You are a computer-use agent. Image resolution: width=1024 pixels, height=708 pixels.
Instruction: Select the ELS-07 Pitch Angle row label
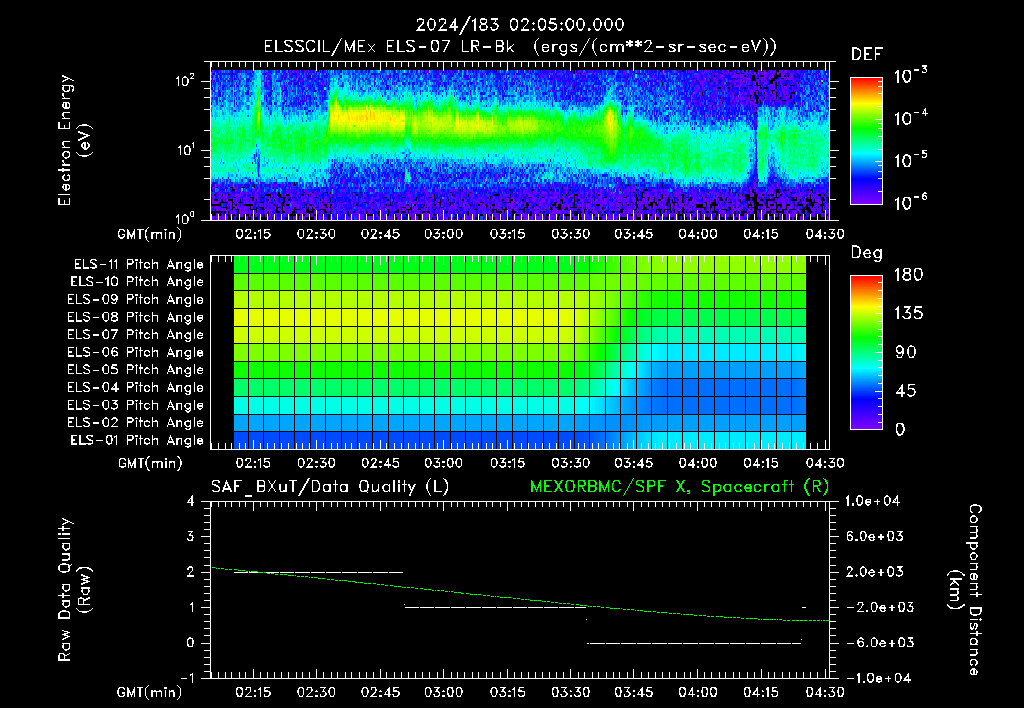point(136,334)
